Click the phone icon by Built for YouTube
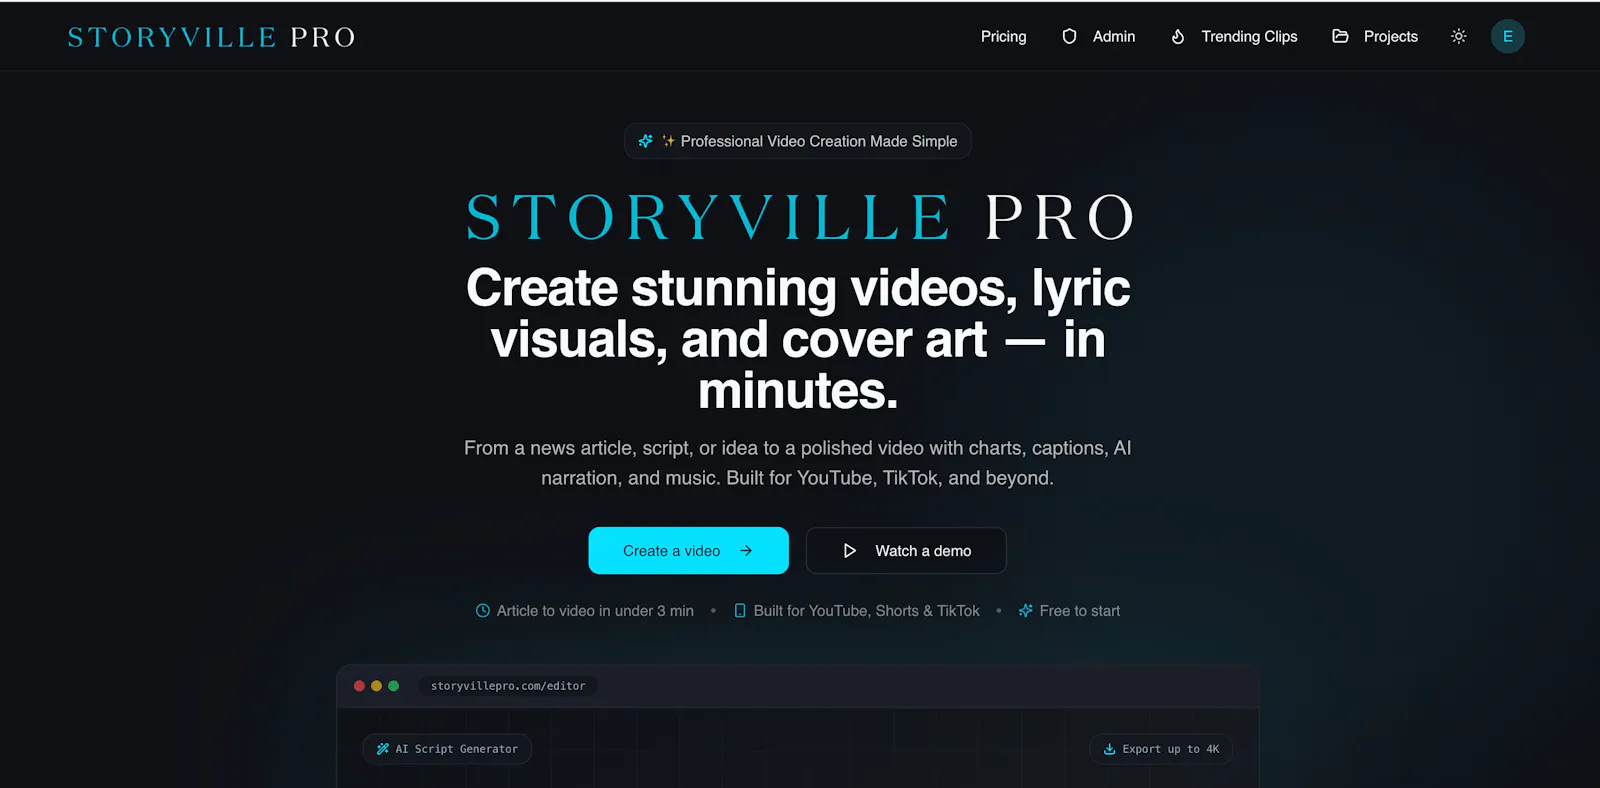Viewport: 1600px width, 788px height. (740, 610)
